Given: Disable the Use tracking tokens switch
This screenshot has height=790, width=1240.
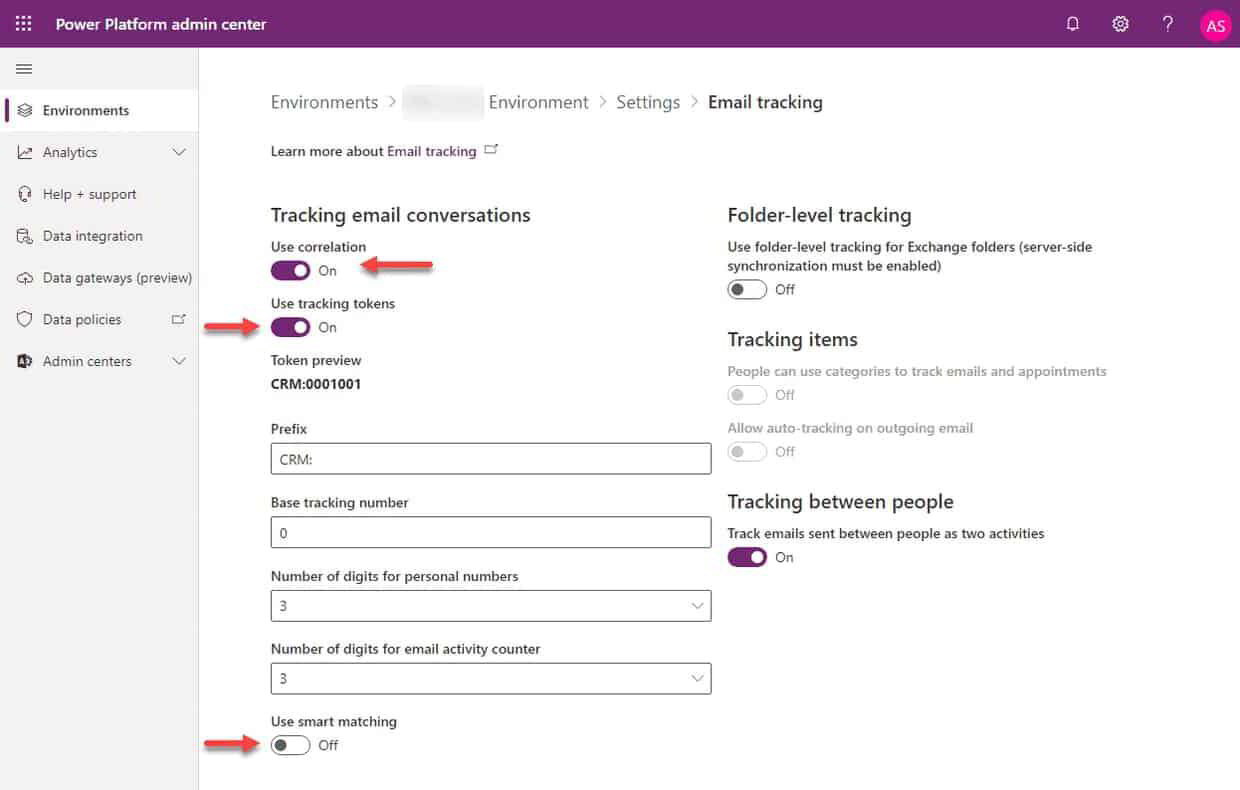Looking at the screenshot, I should click(290, 327).
